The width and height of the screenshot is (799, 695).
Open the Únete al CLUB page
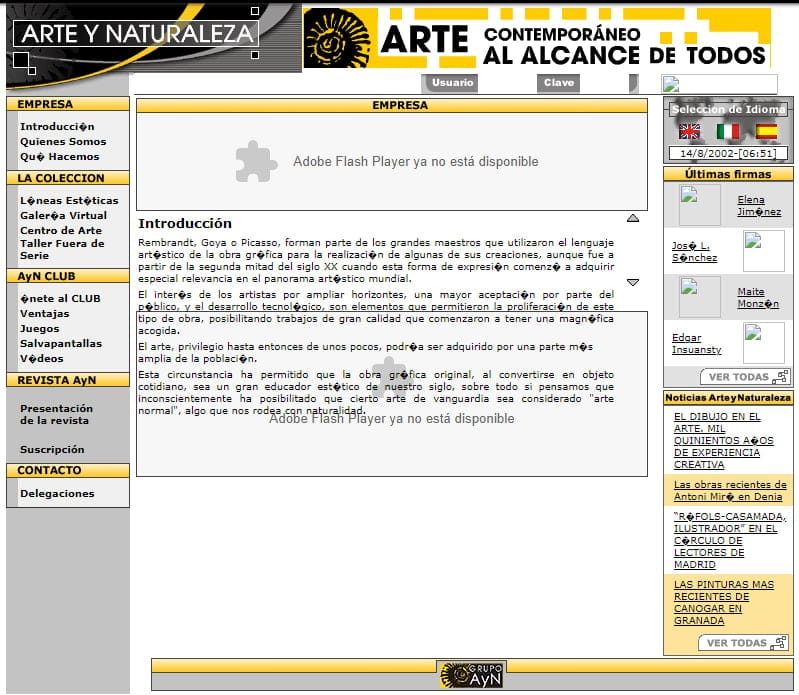[x=60, y=299]
